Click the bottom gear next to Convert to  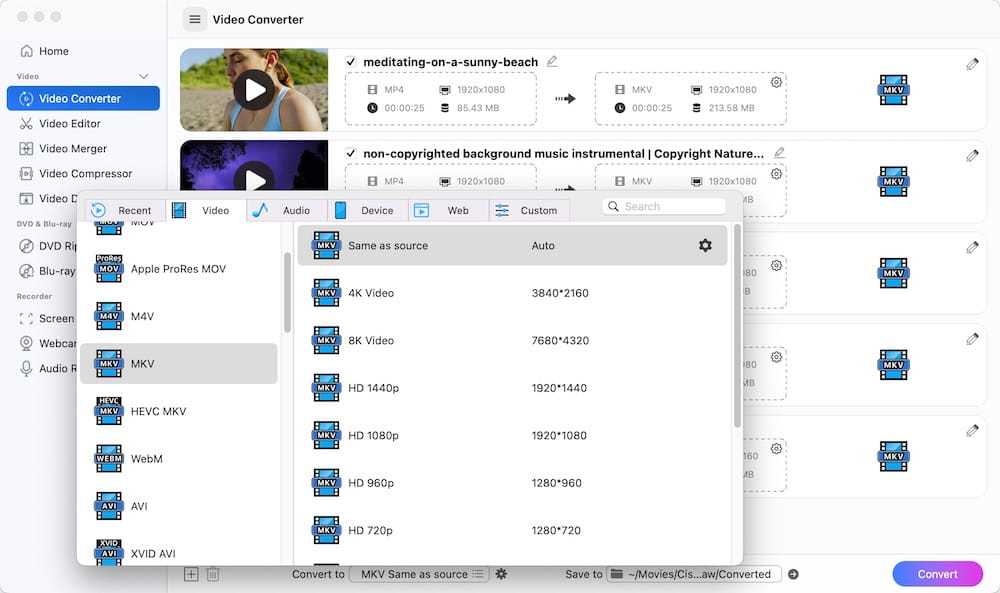pos(501,574)
